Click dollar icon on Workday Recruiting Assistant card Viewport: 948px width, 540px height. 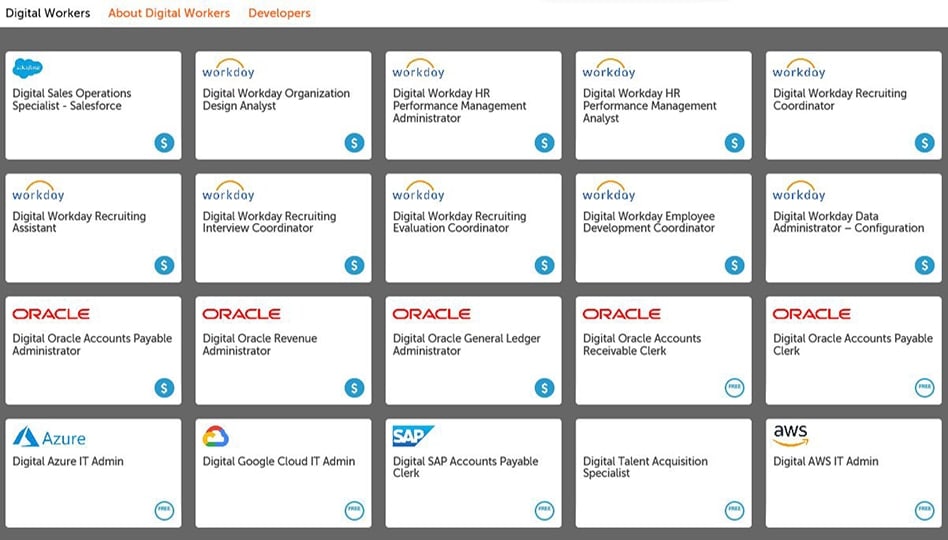[x=164, y=265]
